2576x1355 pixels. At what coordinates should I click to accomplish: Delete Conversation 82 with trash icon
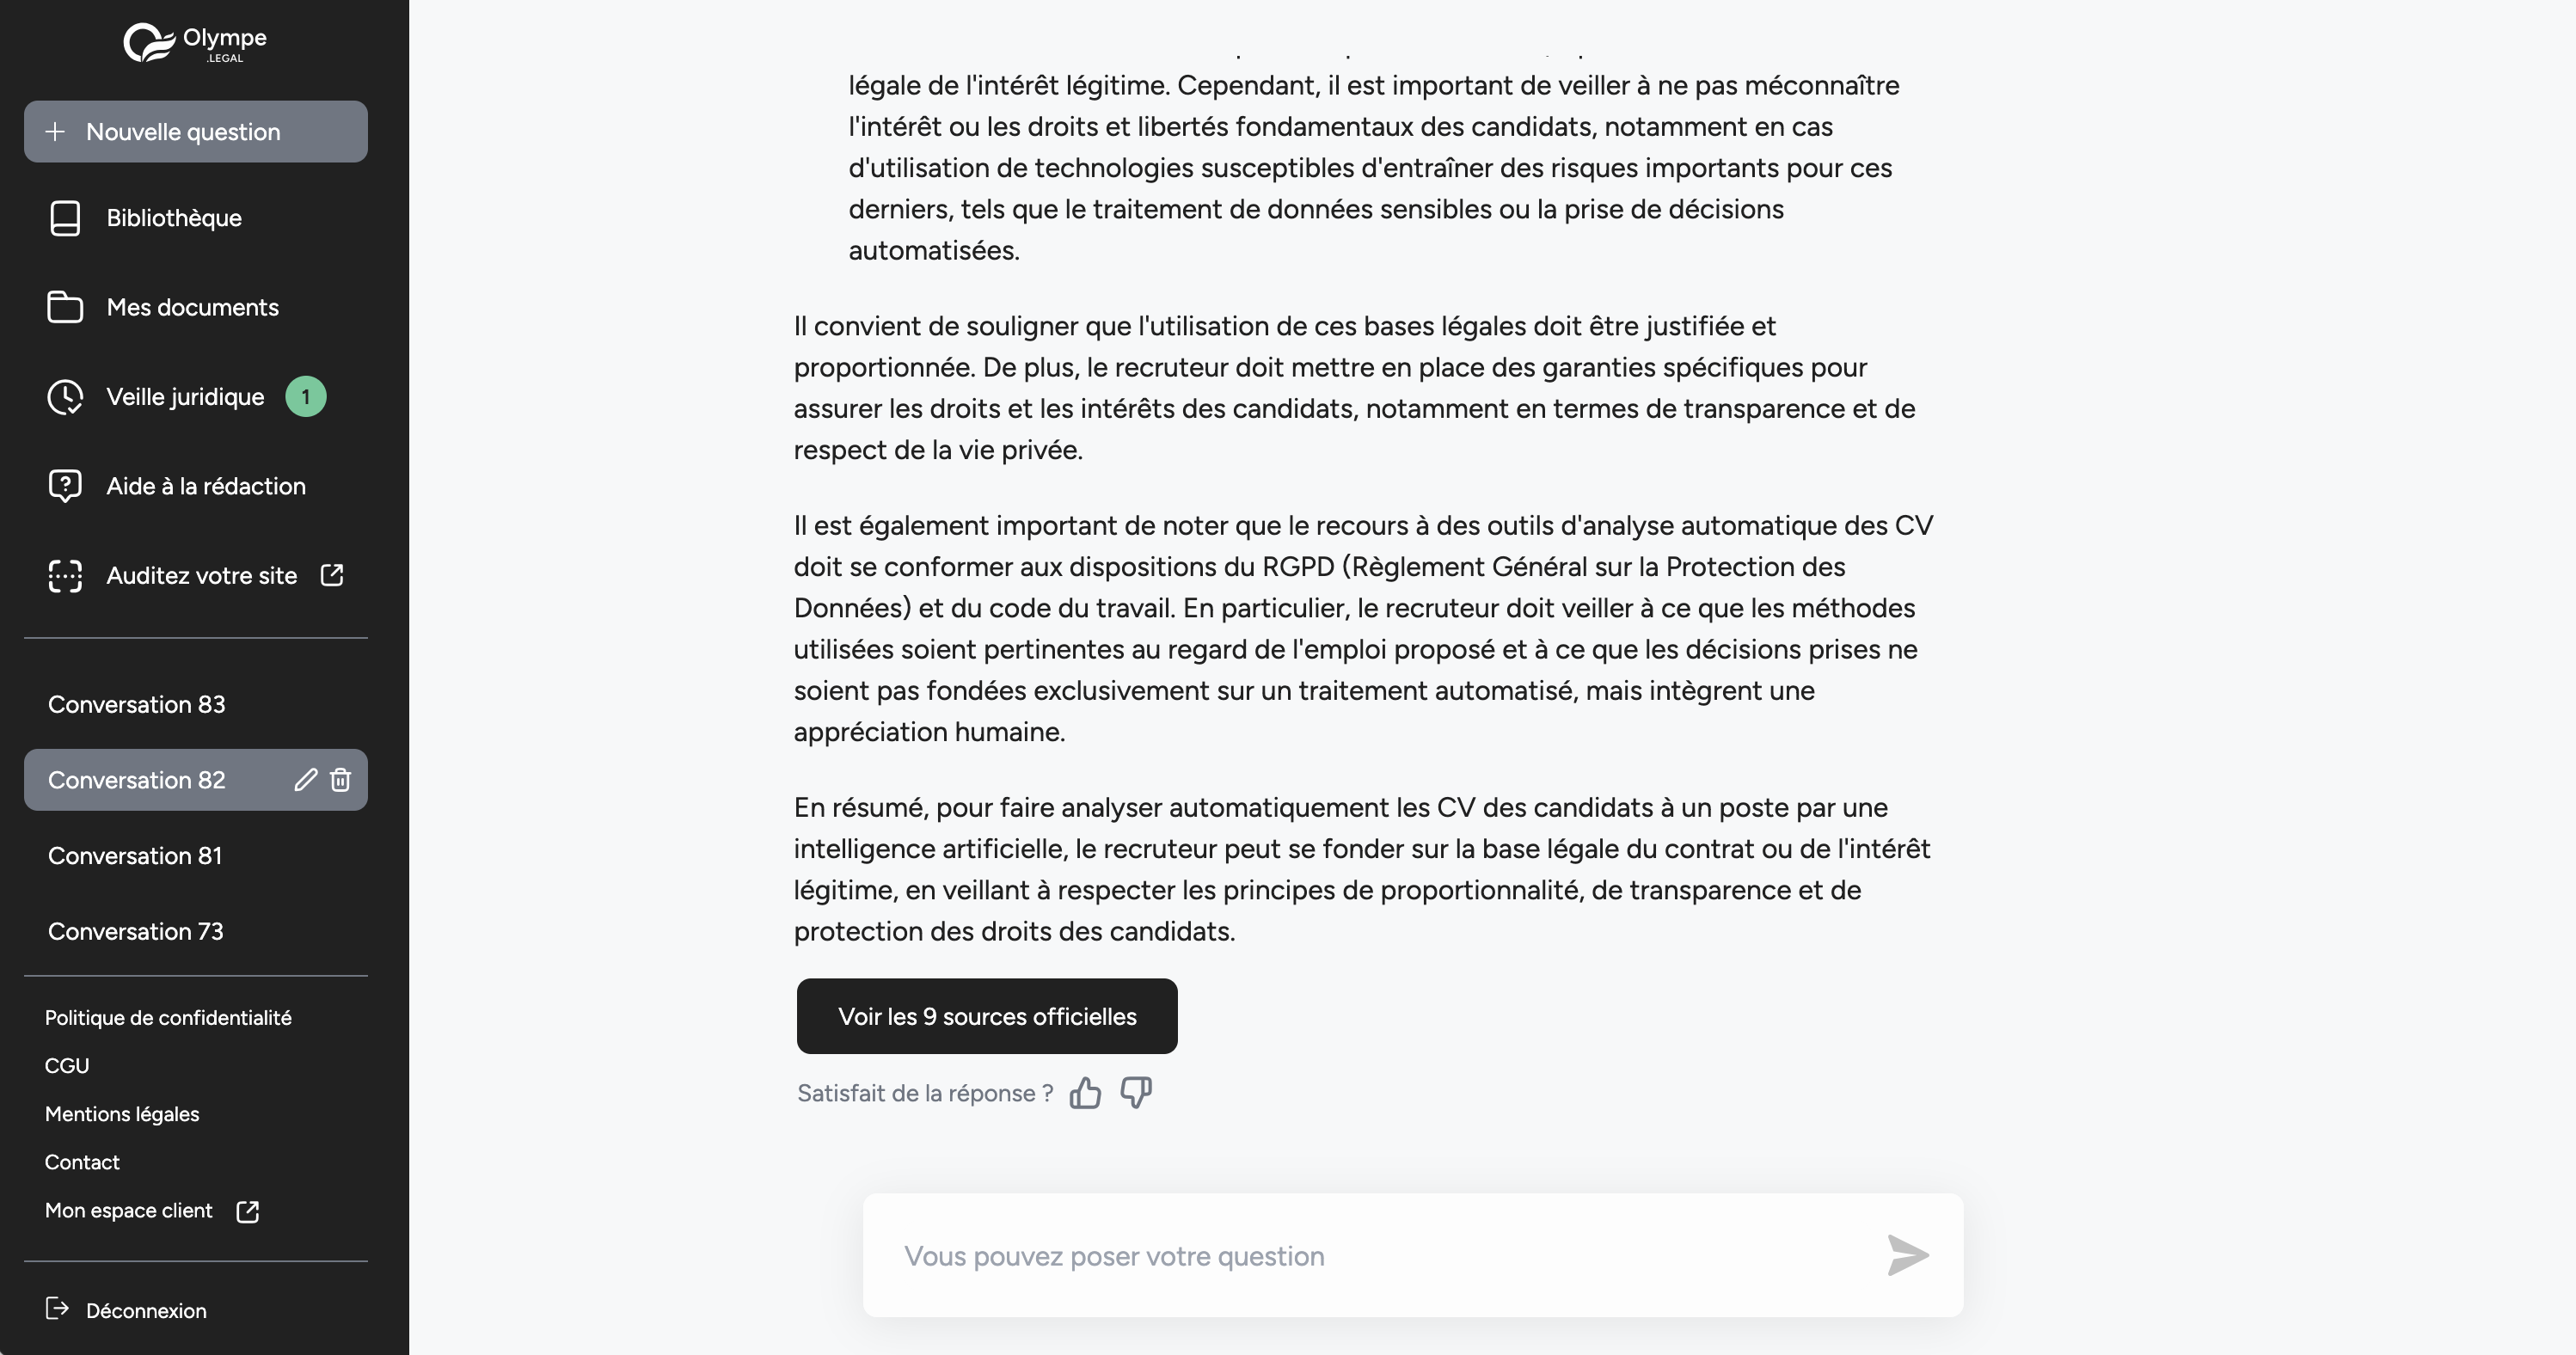click(340, 780)
